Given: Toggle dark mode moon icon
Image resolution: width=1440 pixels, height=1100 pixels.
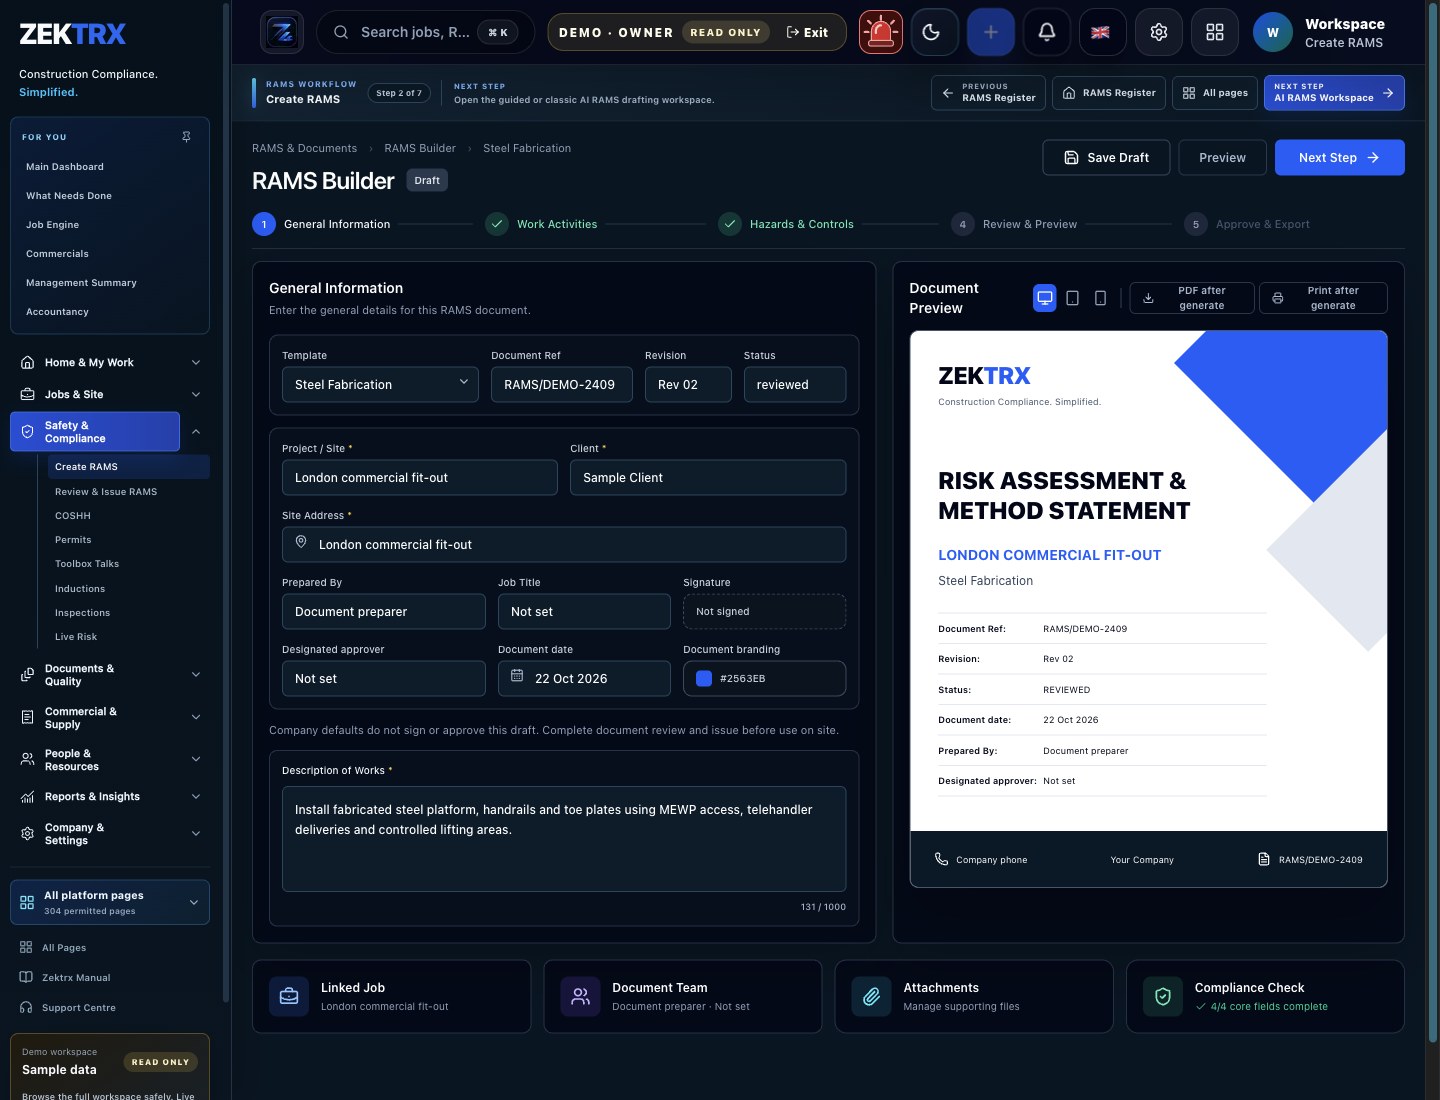Looking at the screenshot, I should (934, 32).
